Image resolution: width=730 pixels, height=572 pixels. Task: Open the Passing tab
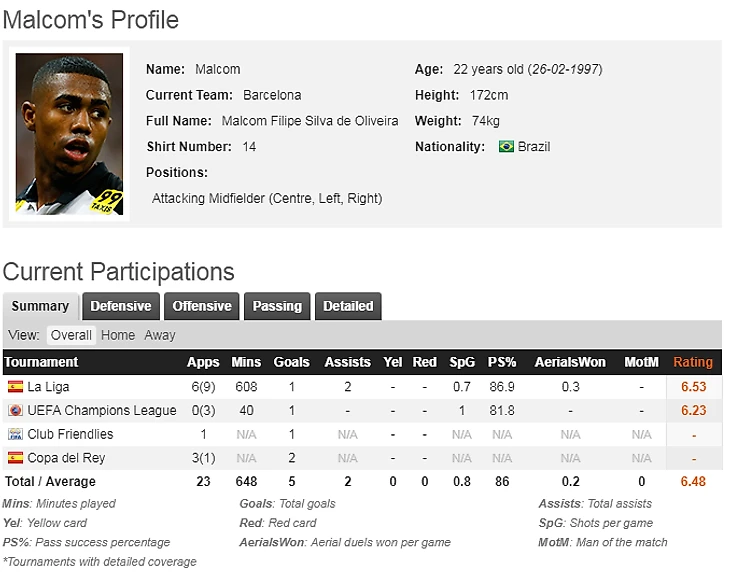pos(277,306)
